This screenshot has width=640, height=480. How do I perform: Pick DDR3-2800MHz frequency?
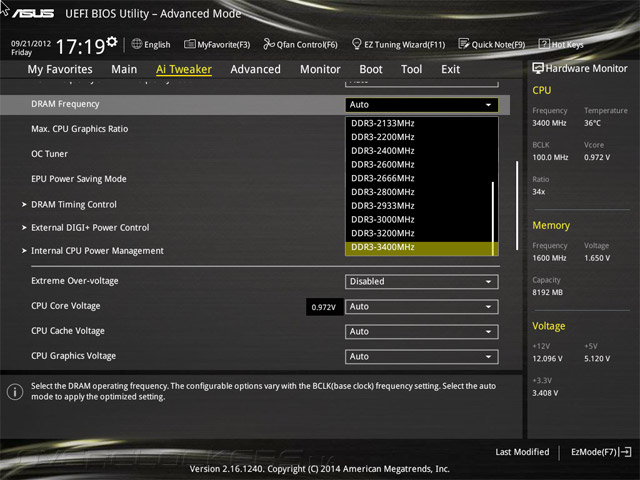[x=420, y=192]
